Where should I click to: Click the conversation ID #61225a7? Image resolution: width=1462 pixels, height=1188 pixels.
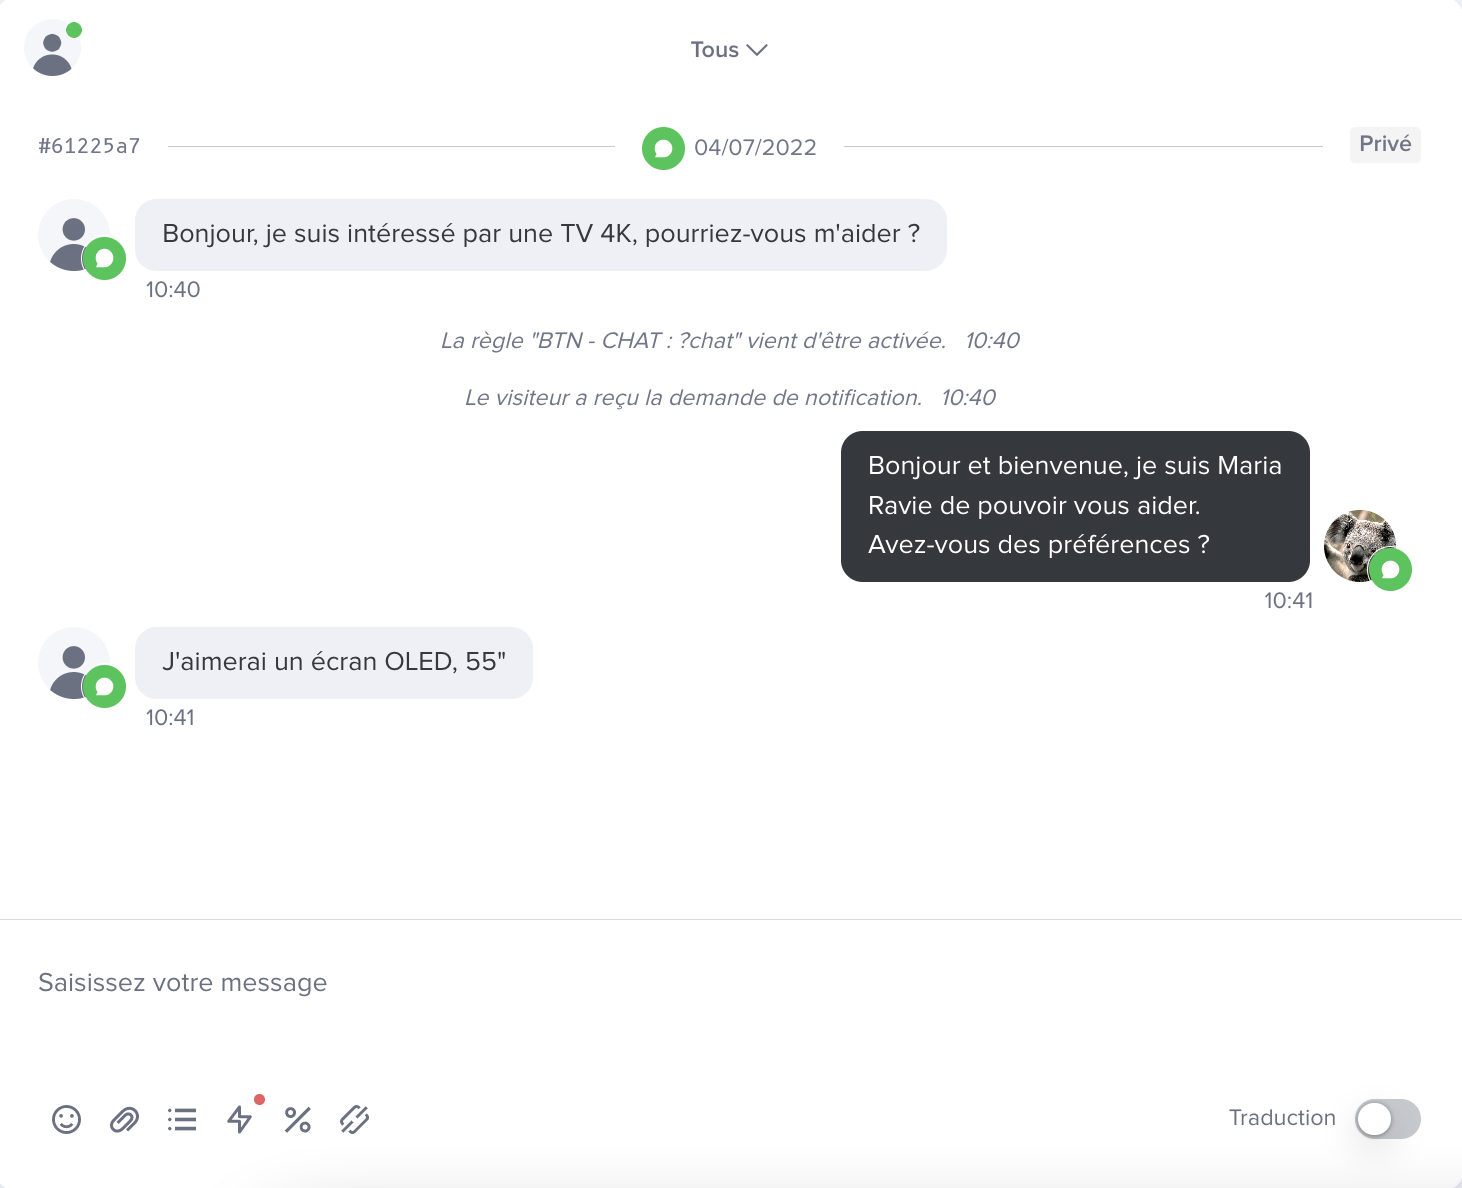click(x=89, y=146)
